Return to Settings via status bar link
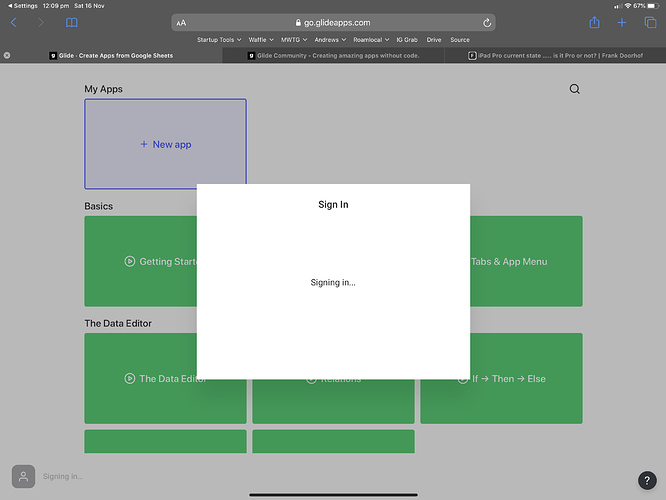 (x=23, y=6)
